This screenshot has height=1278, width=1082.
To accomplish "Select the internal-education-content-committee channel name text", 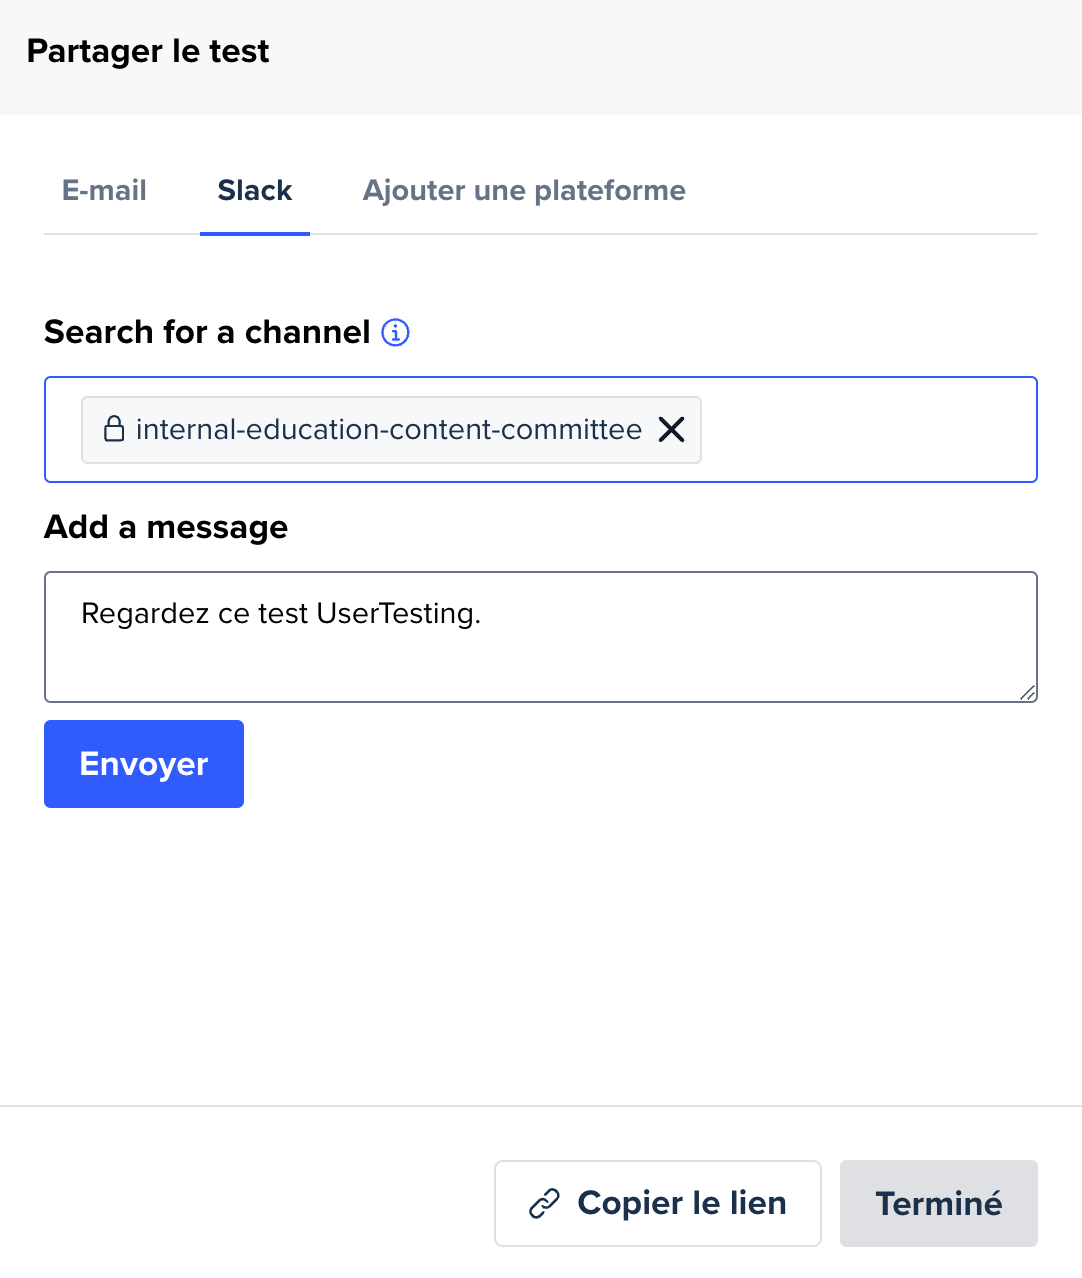I will [x=389, y=430].
